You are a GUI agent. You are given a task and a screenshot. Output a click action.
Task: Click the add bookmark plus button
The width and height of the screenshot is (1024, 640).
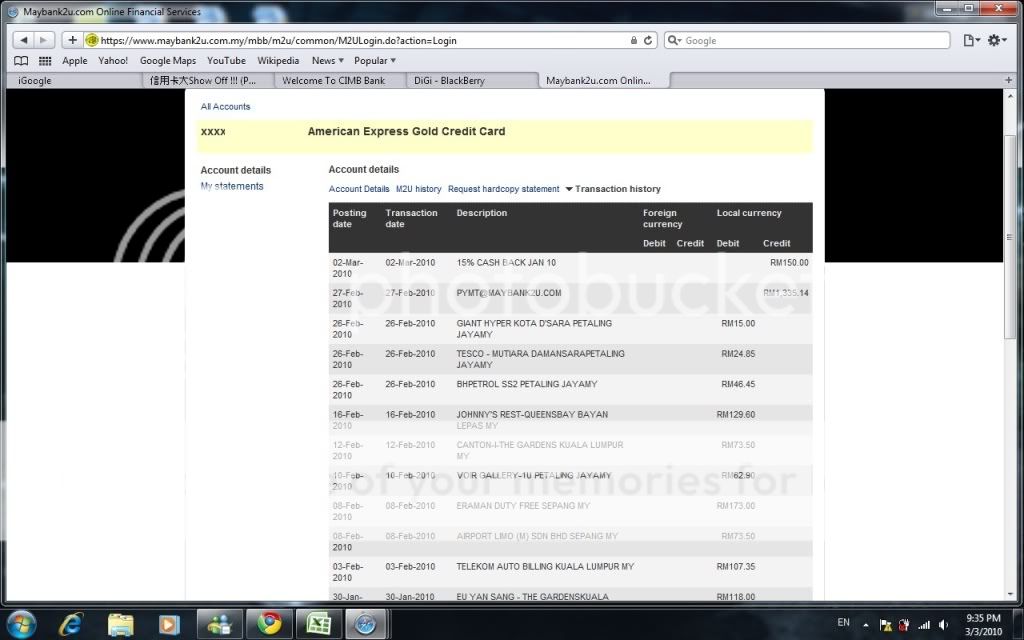[x=72, y=40]
